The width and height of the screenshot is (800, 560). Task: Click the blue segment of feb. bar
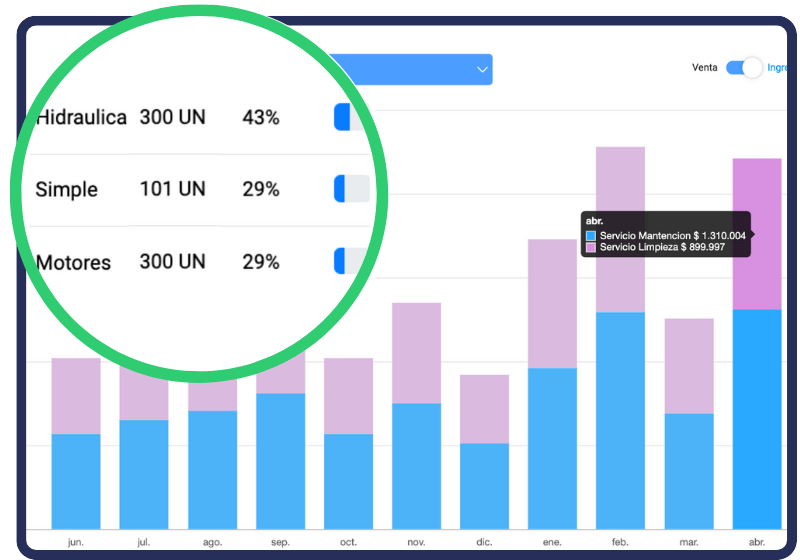(x=620, y=421)
